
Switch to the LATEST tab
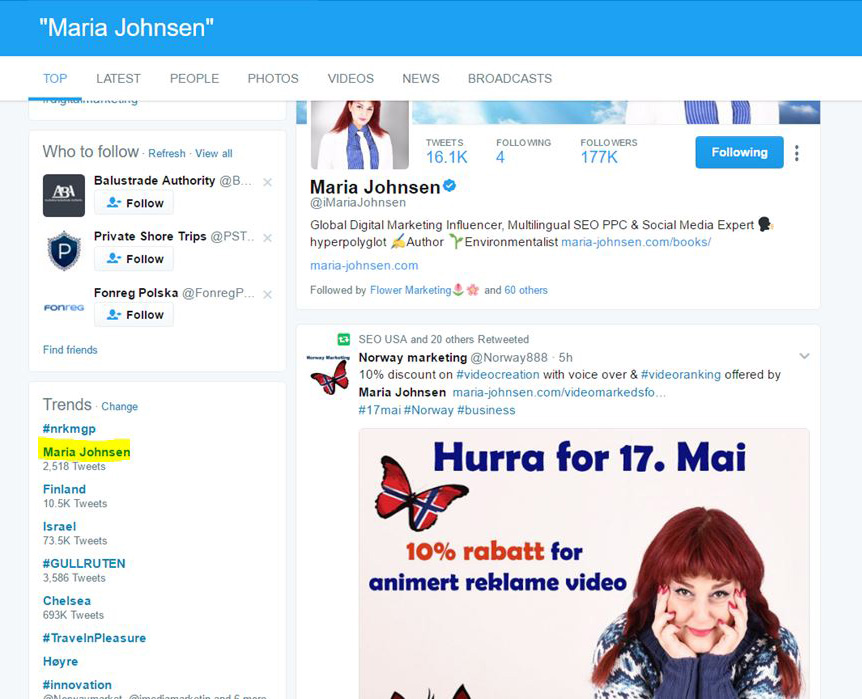pos(118,79)
